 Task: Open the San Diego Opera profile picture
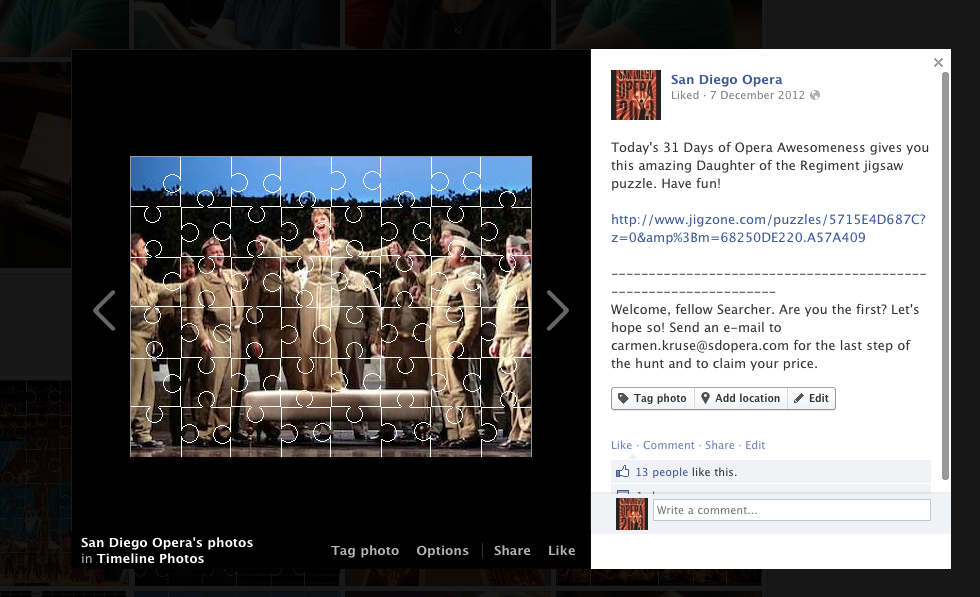tap(636, 95)
